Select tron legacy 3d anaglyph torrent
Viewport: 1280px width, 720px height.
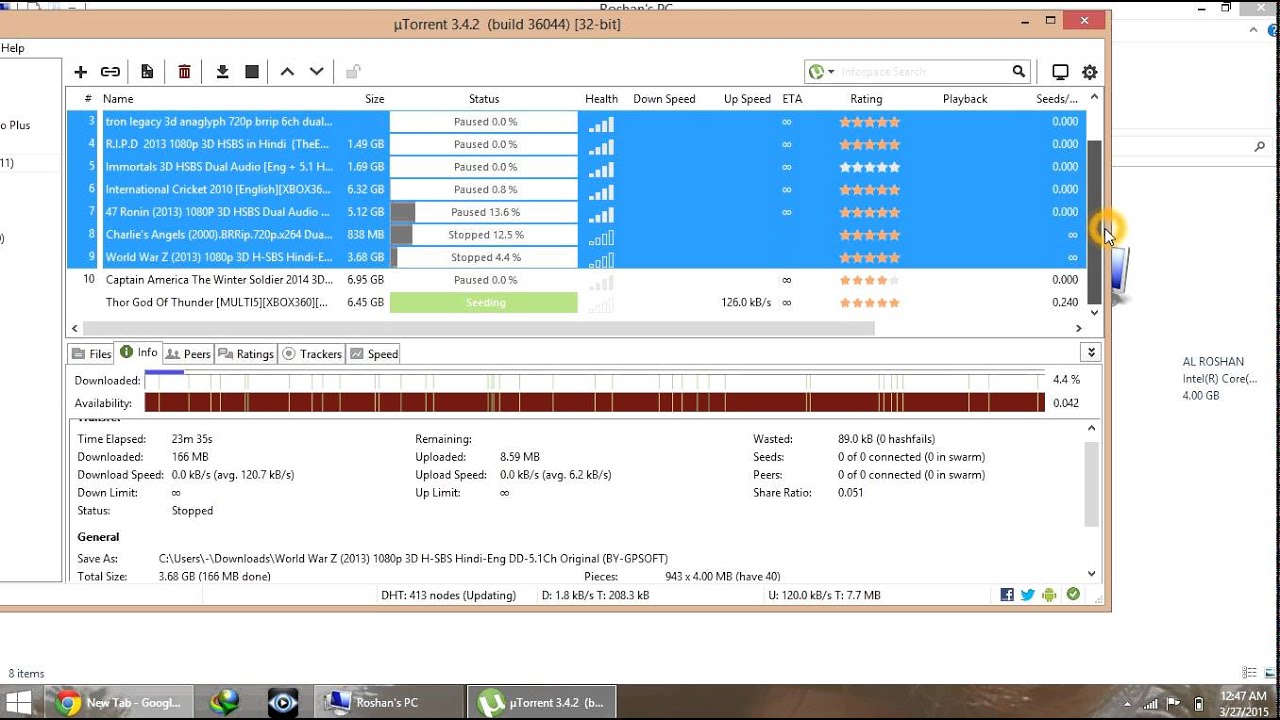(x=576, y=122)
